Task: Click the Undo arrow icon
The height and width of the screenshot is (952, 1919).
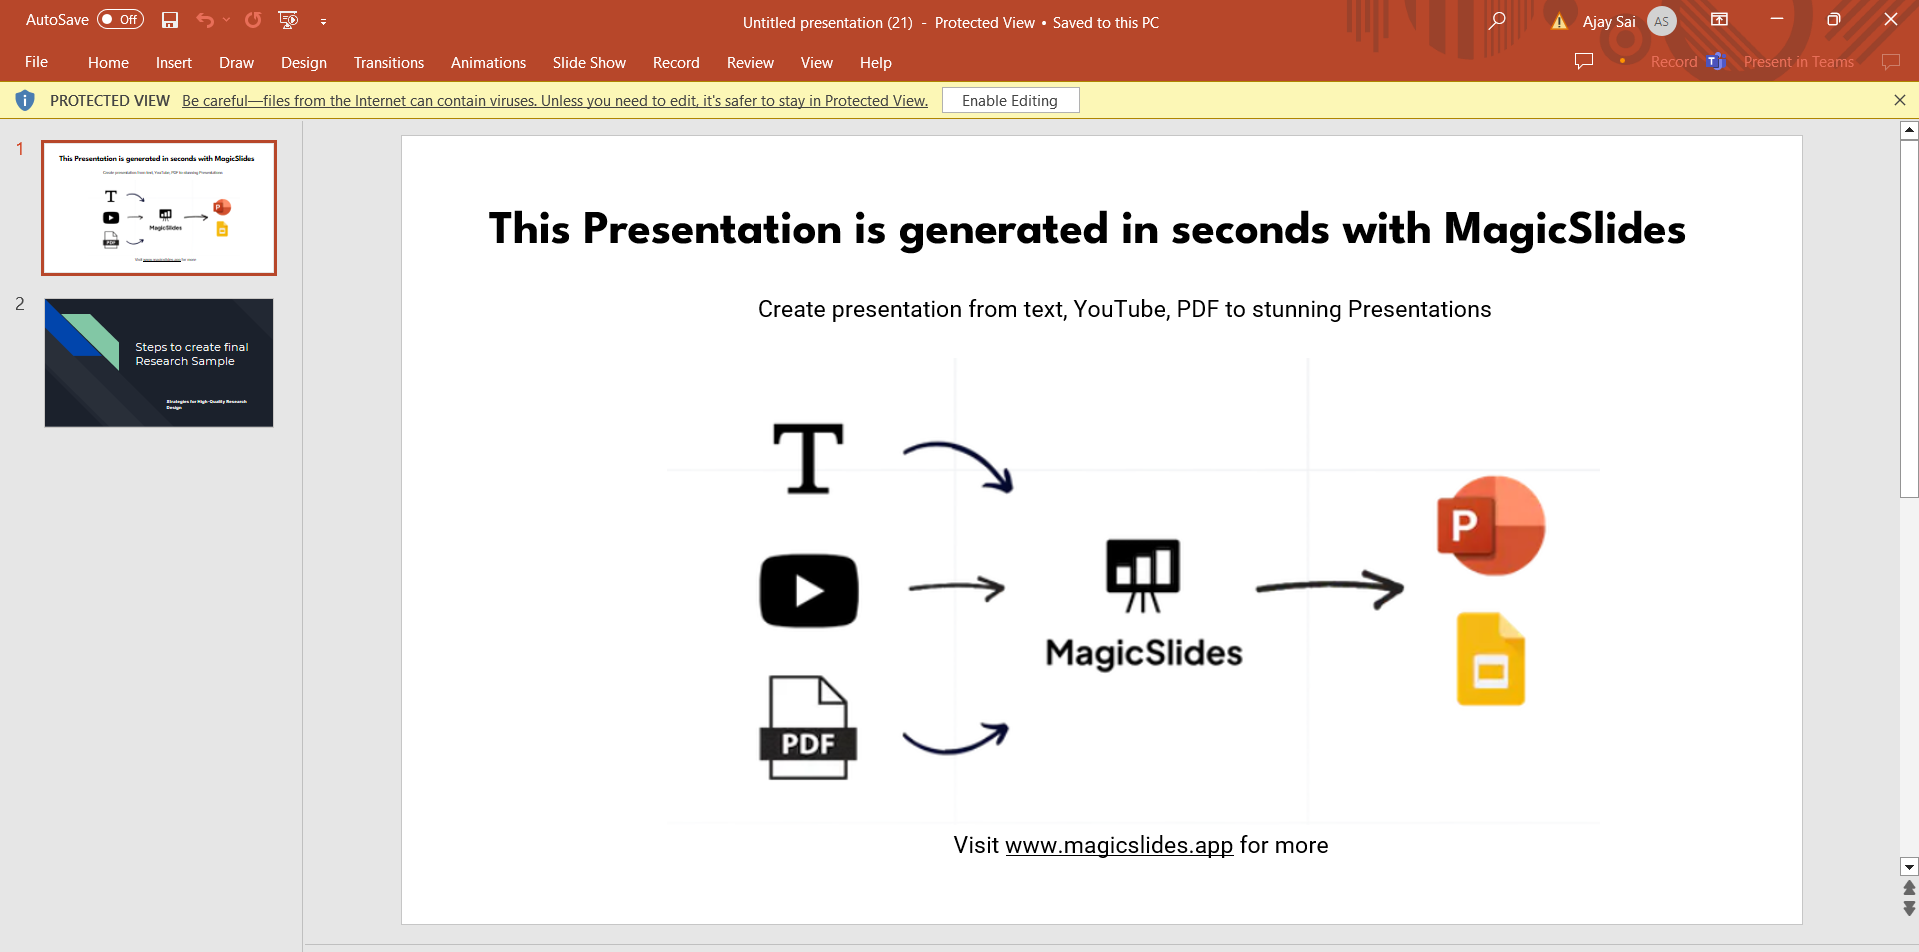Action: (x=205, y=20)
